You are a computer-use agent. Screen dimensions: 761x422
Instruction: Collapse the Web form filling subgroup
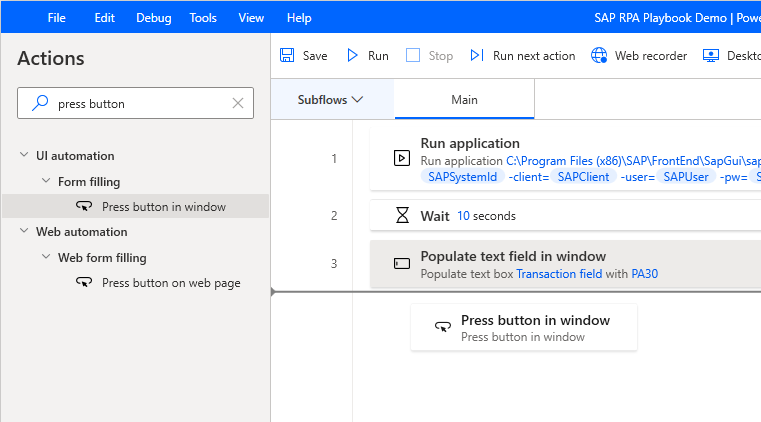pos(46,256)
